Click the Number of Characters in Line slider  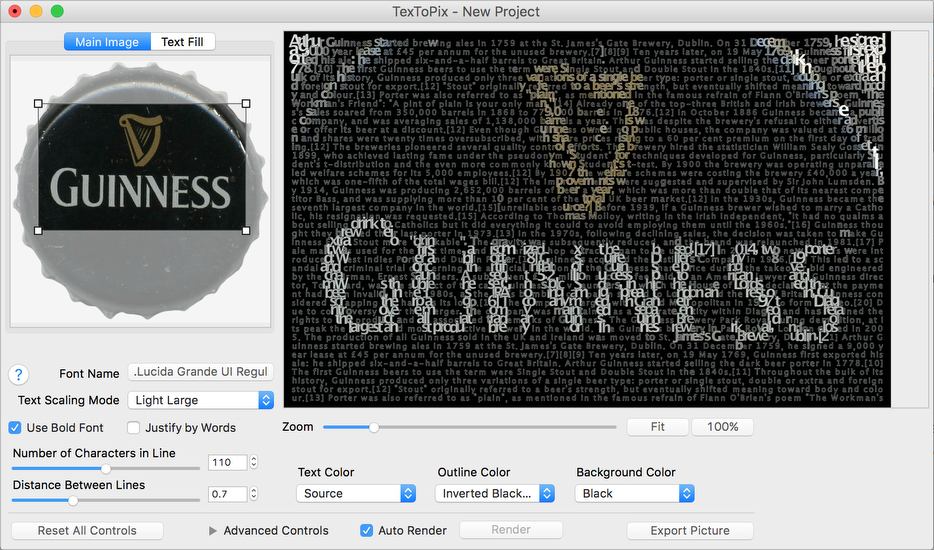(x=105, y=468)
